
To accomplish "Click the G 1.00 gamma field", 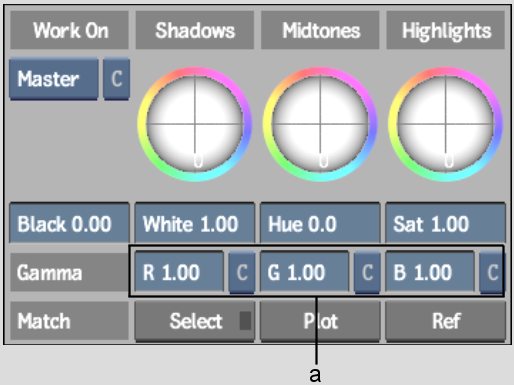I will [305, 272].
